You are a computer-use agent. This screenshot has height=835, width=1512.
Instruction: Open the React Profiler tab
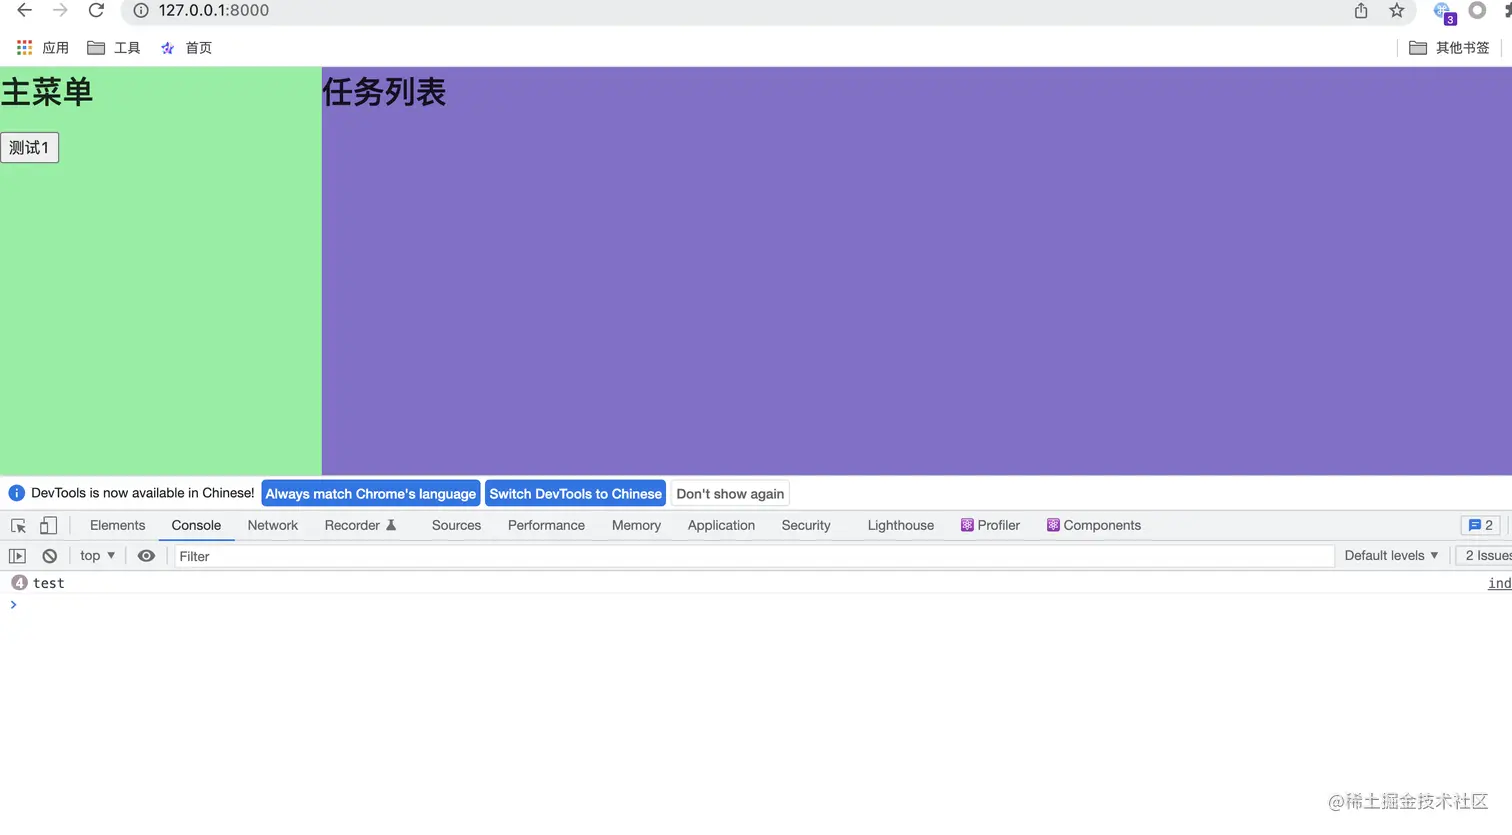click(x=990, y=525)
